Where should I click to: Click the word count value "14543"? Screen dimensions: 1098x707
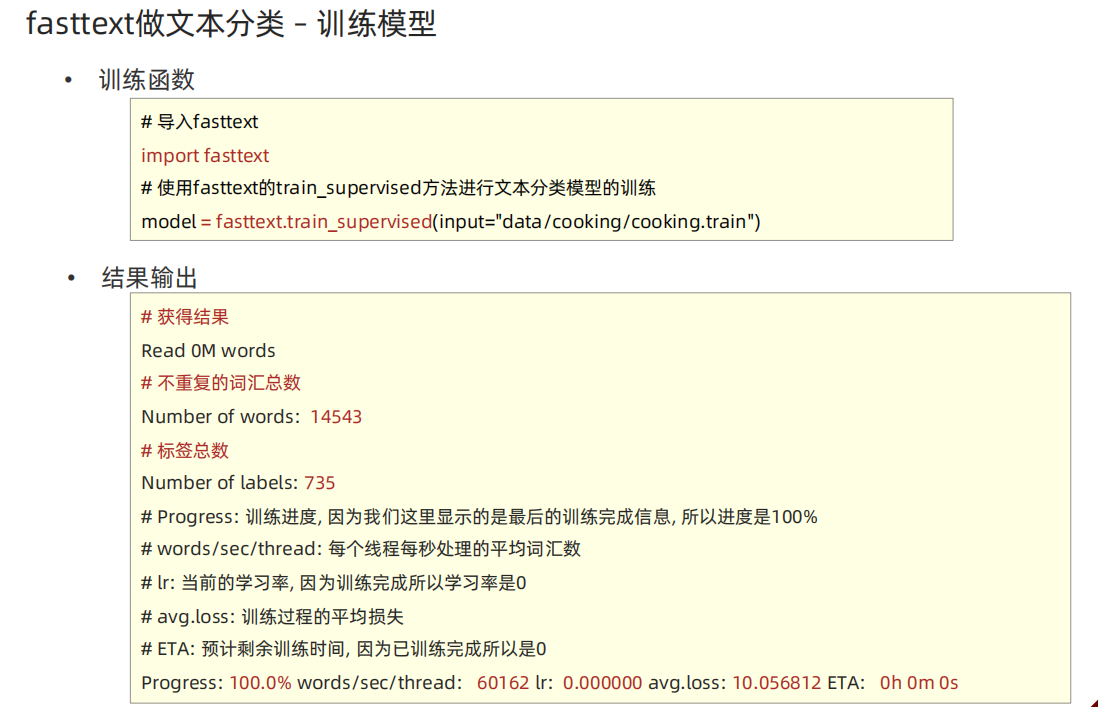click(x=336, y=416)
